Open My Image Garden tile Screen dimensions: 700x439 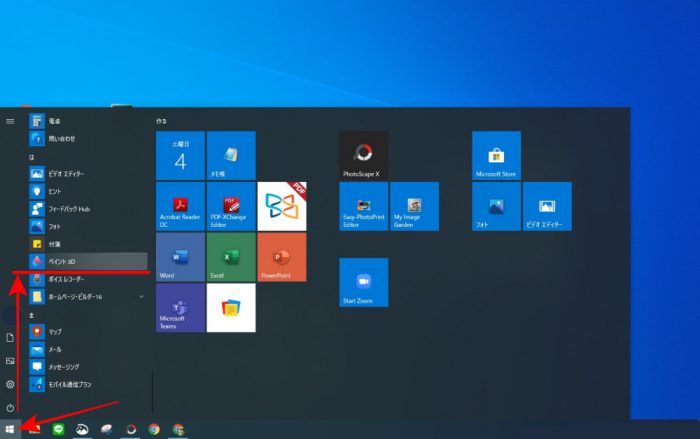click(x=415, y=206)
